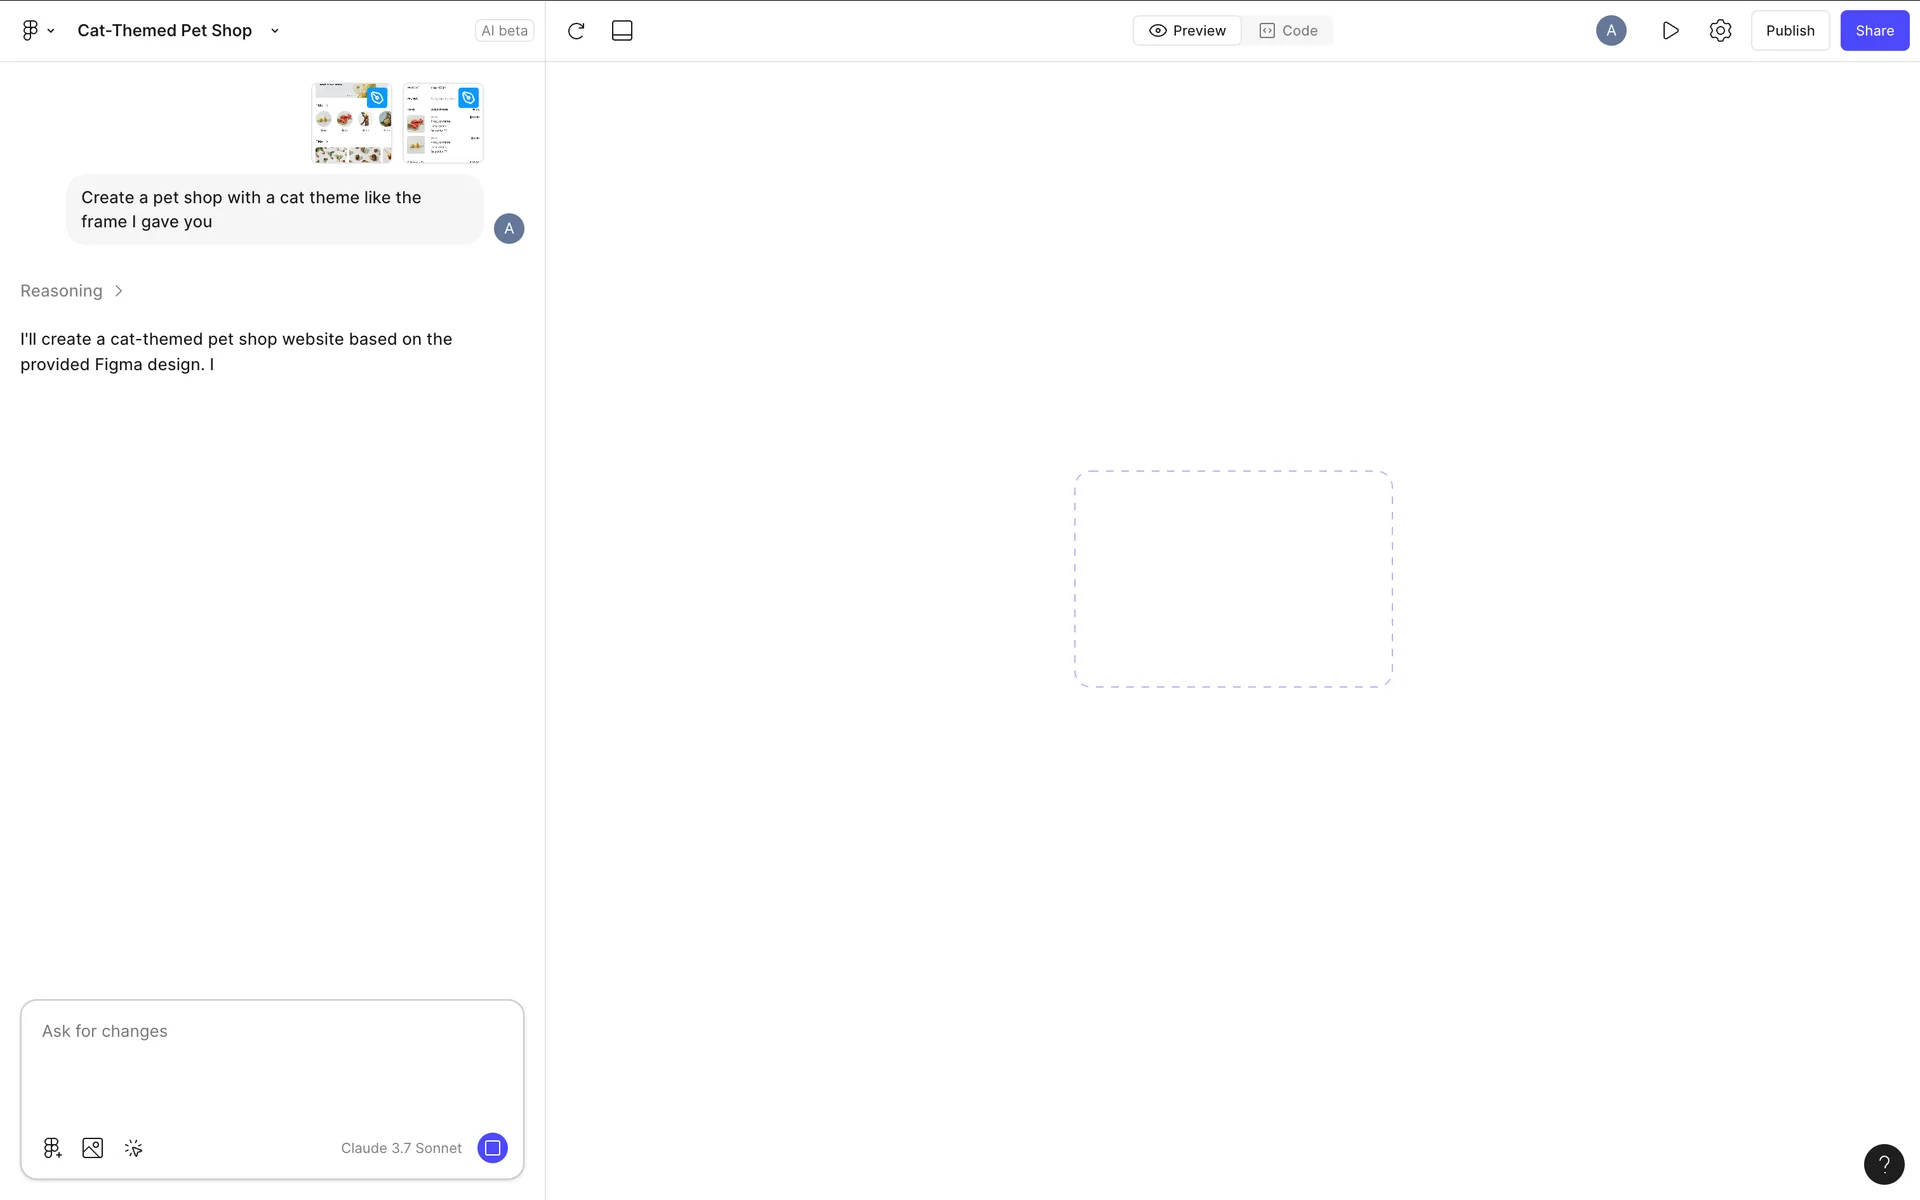
Task: Toggle the panel layout icon
Action: [622, 31]
